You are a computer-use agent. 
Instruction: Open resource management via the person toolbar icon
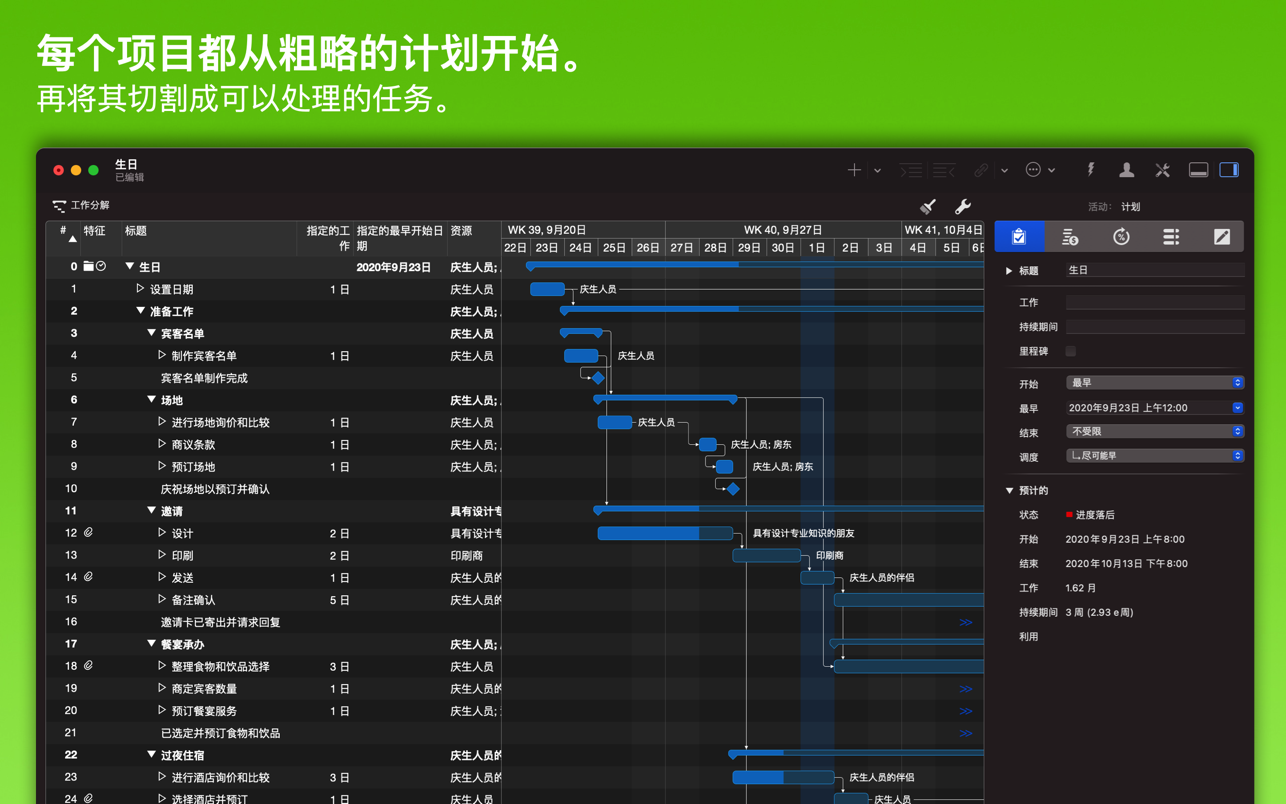[1125, 169]
